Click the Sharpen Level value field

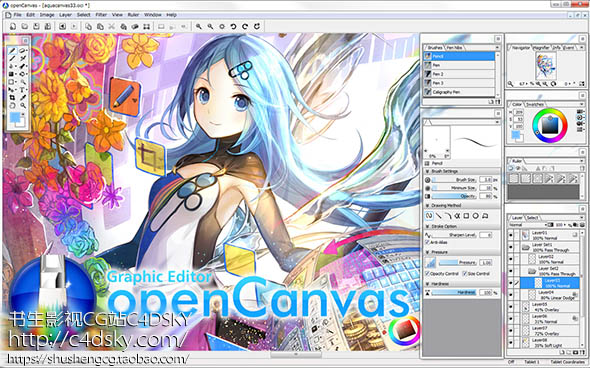coord(485,235)
